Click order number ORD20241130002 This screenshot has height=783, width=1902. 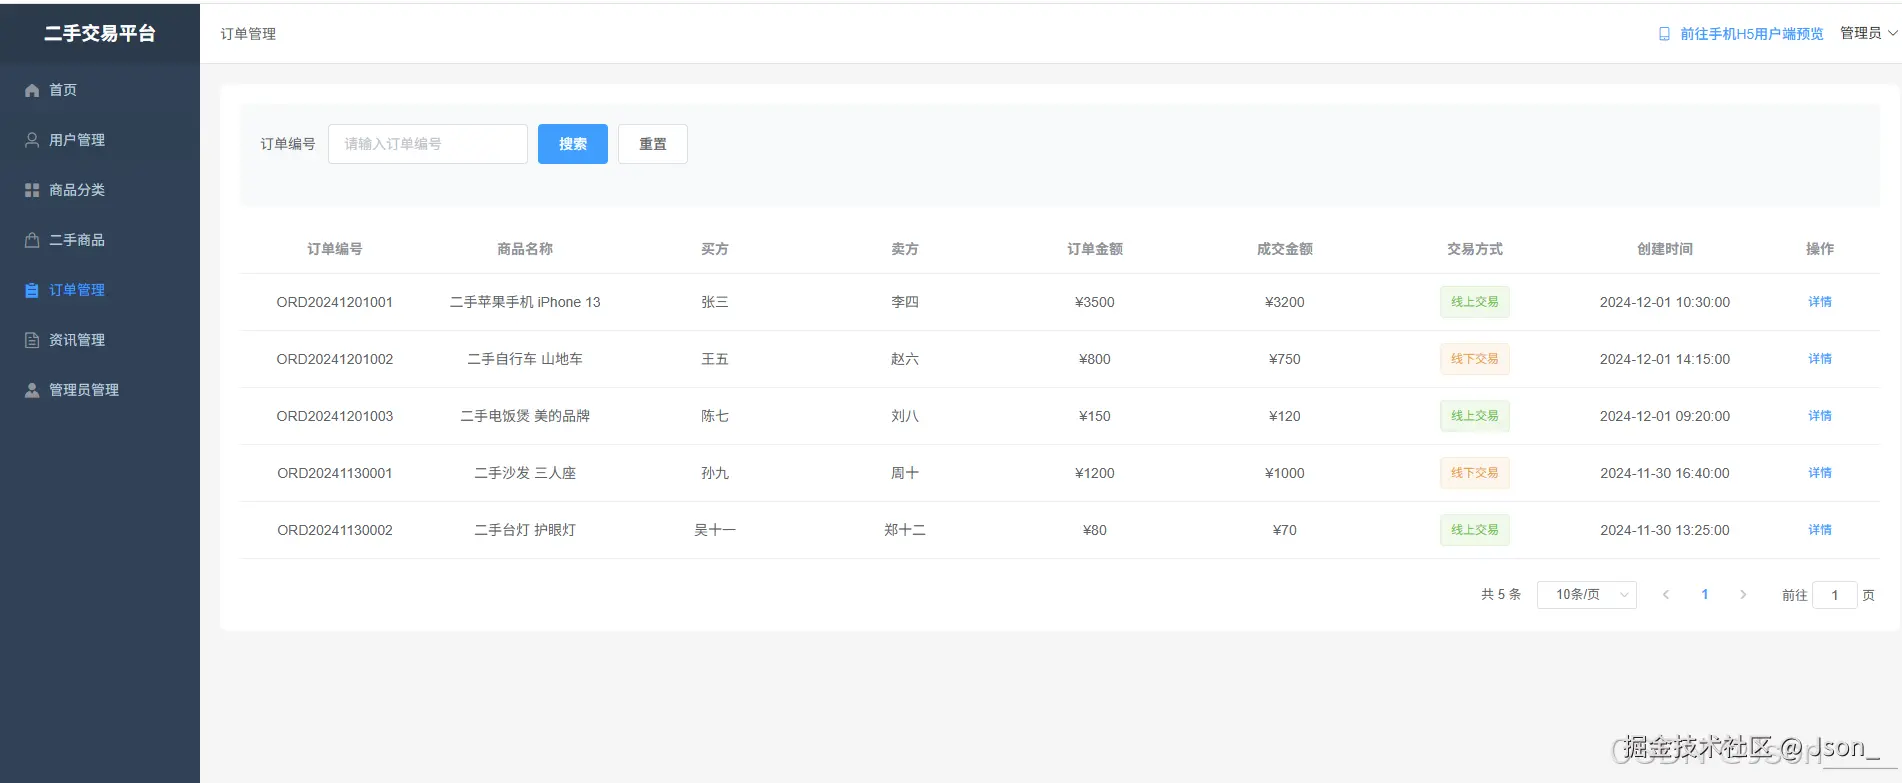(x=335, y=530)
